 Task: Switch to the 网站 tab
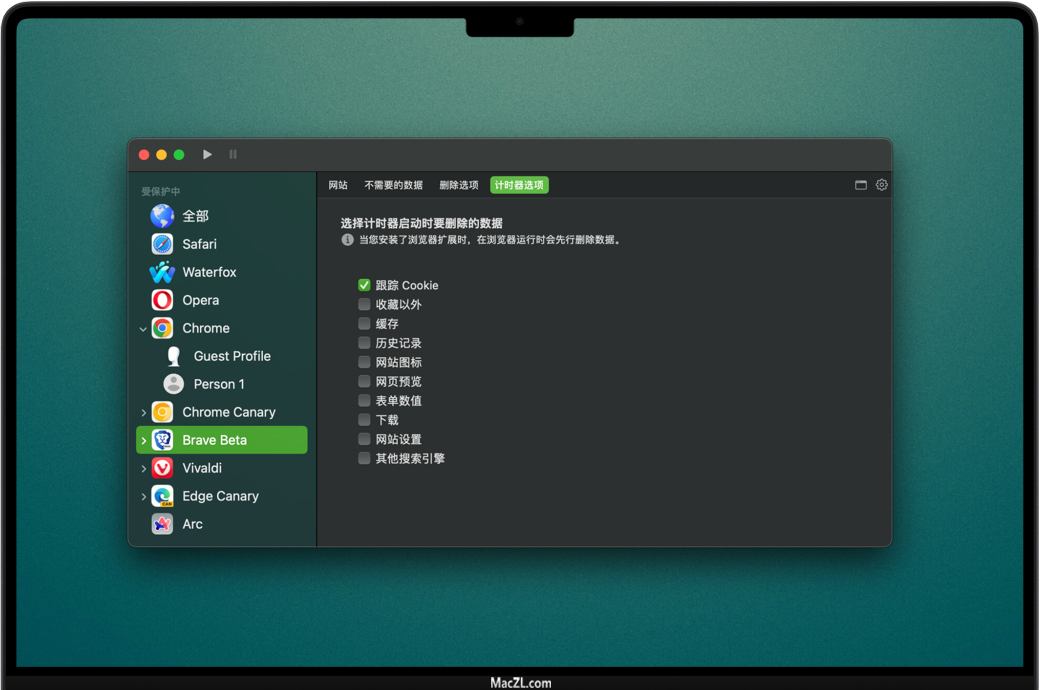(x=338, y=185)
